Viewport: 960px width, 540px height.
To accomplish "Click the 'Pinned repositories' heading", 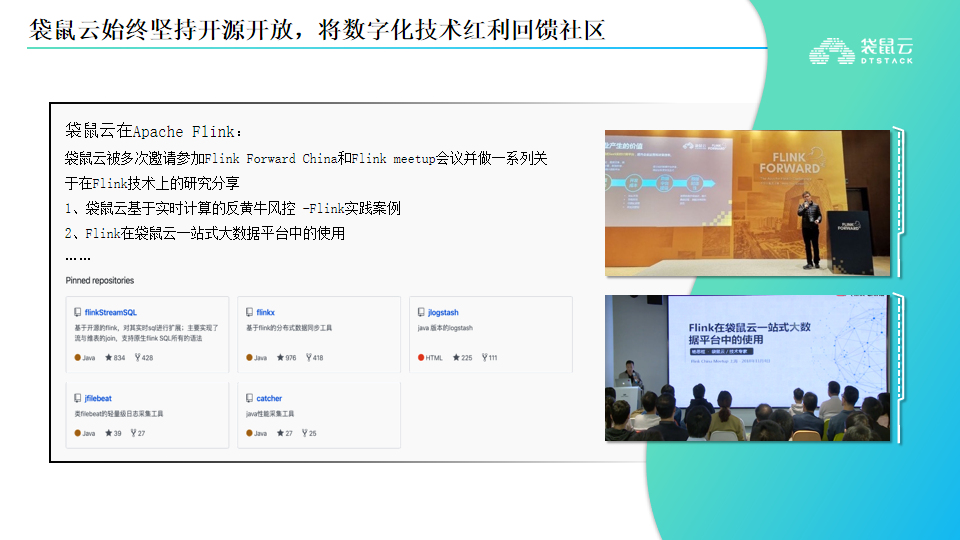I will tap(100, 280).
